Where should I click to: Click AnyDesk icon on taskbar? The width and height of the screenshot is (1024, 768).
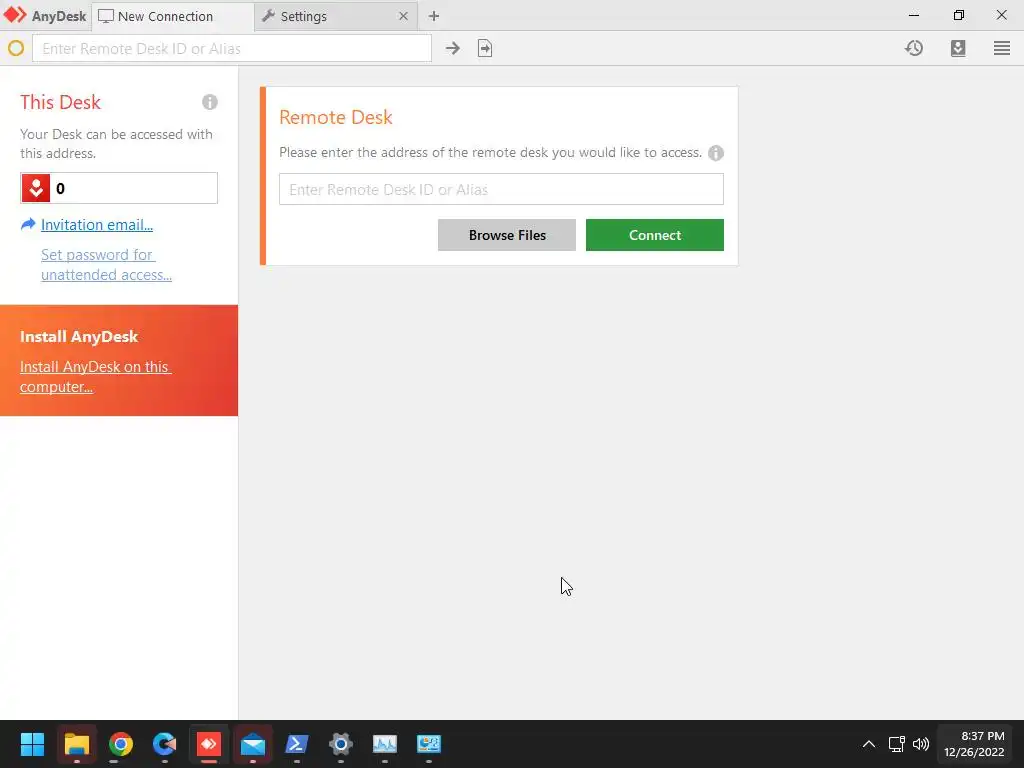(209, 744)
